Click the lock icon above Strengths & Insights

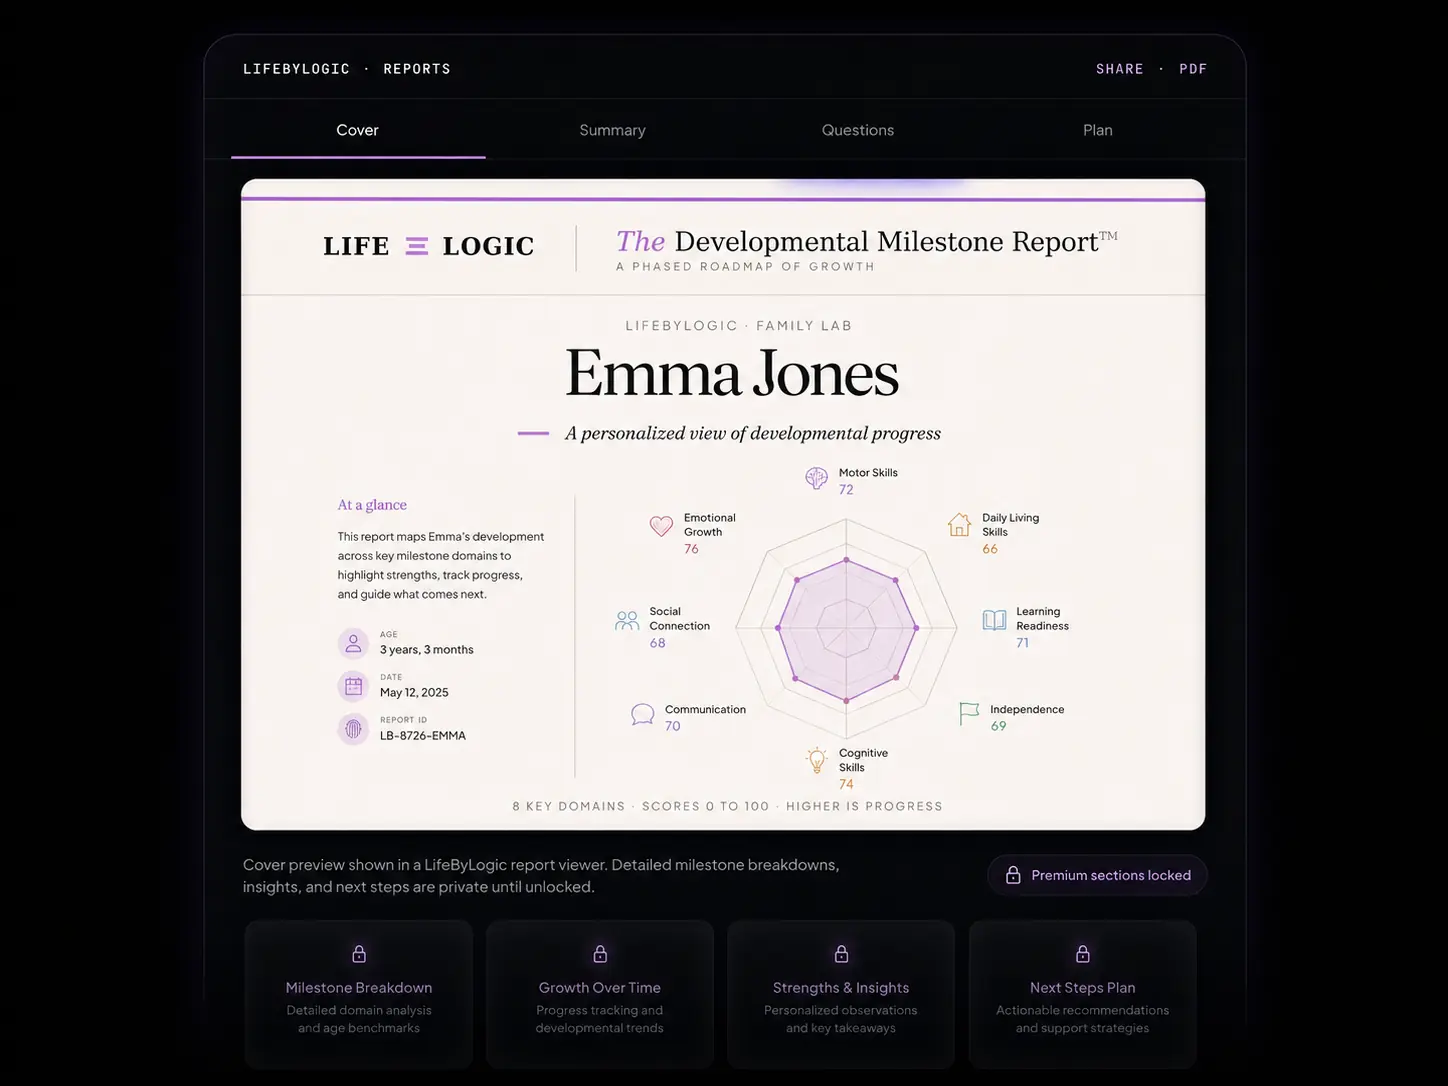click(841, 954)
